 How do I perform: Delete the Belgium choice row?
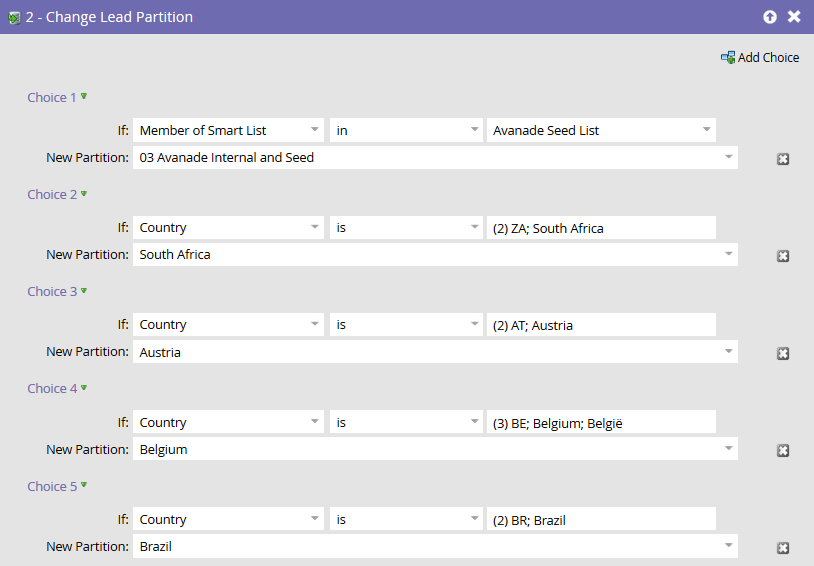pos(783,451)
